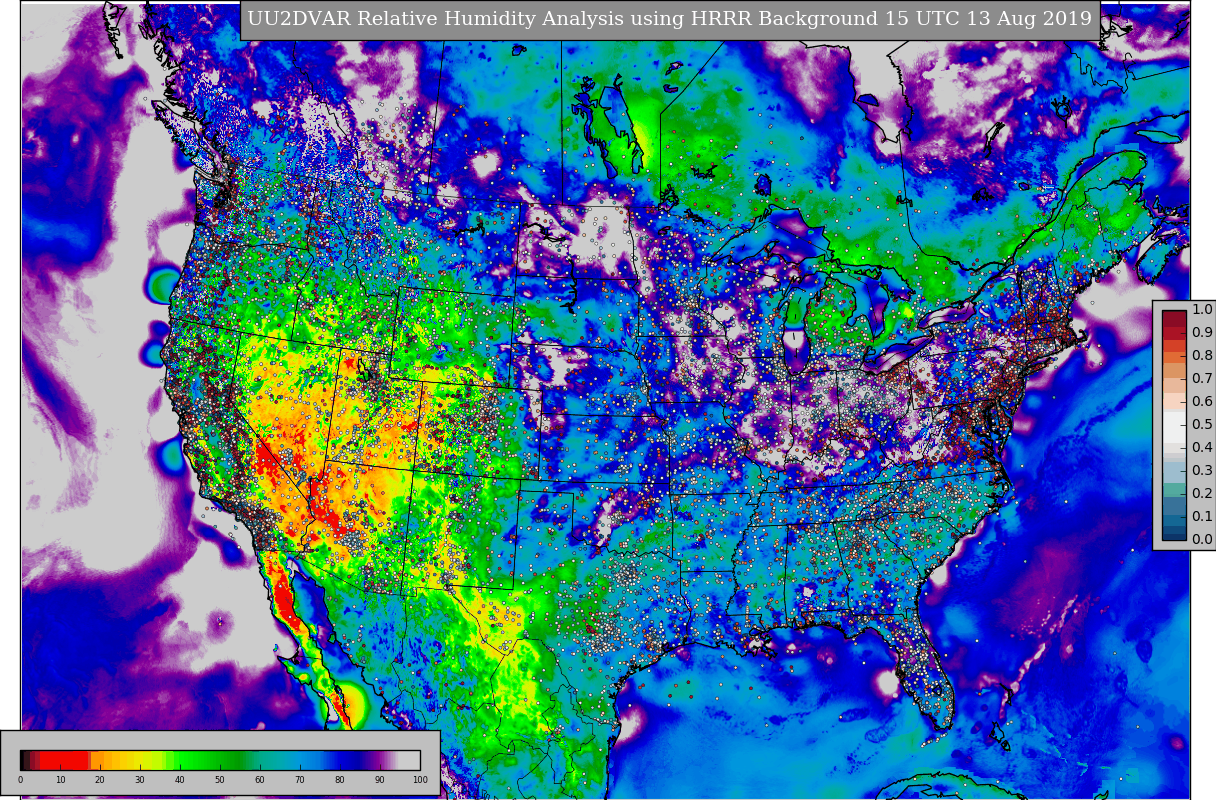1216x800 pixels.
Task: Click the 0.9 label on the right colorbar
Action: click(x=1202, y=333)
